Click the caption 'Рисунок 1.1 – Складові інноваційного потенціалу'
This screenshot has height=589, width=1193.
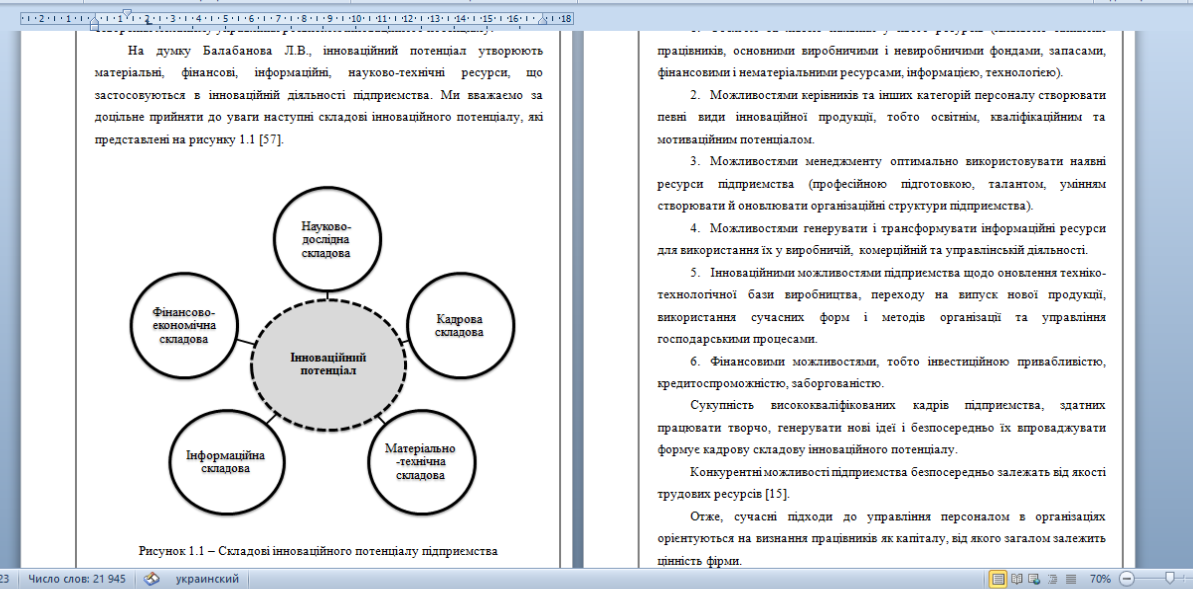(x=318, y=550)
